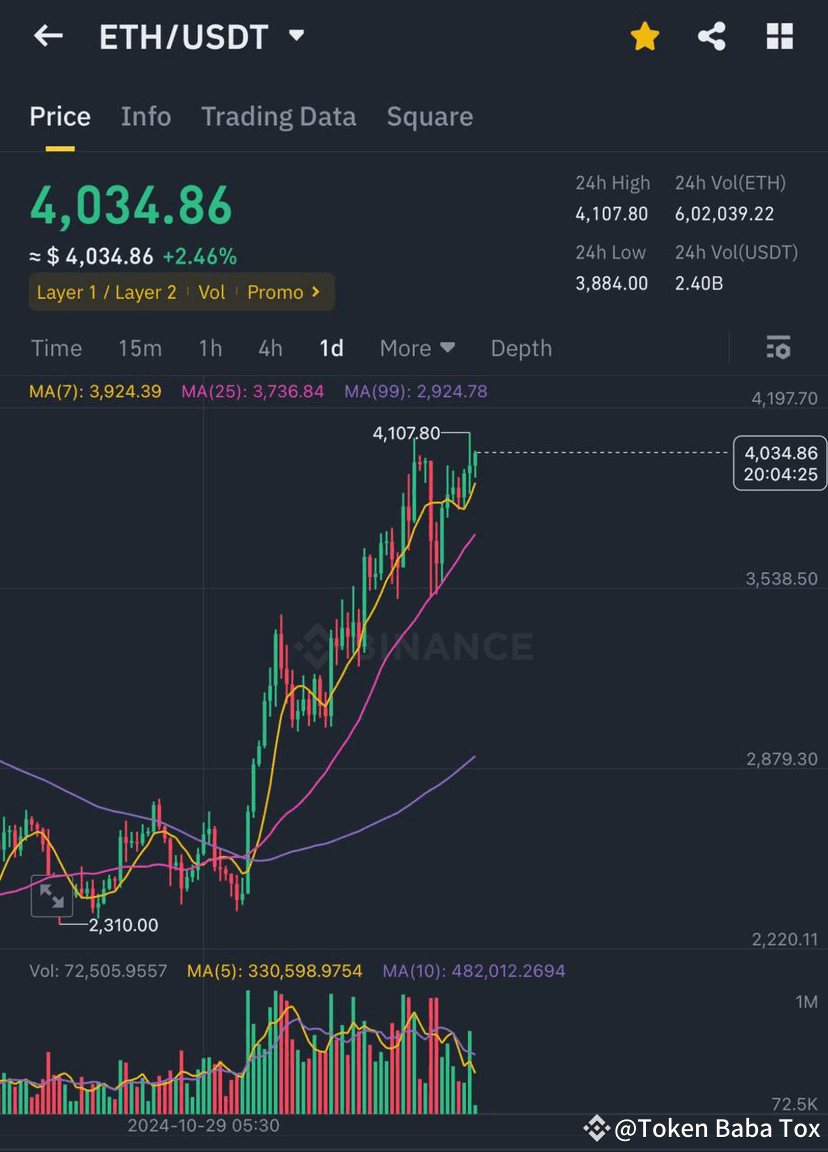
Task: Switch to the Trading Data tab
Action: pos(278,116)
